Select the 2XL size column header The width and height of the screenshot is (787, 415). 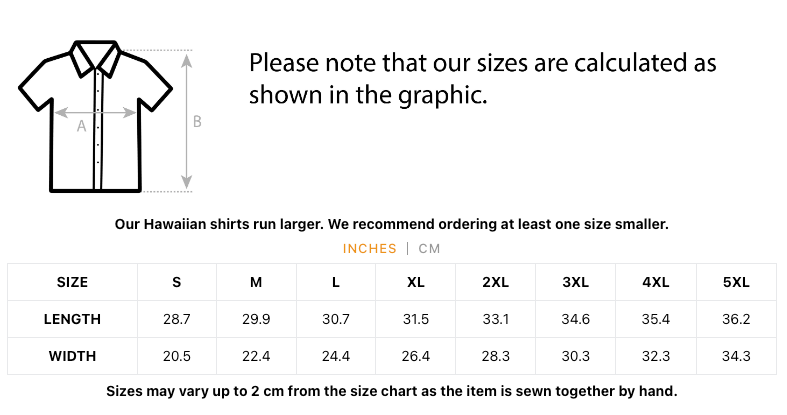point(496,282)
